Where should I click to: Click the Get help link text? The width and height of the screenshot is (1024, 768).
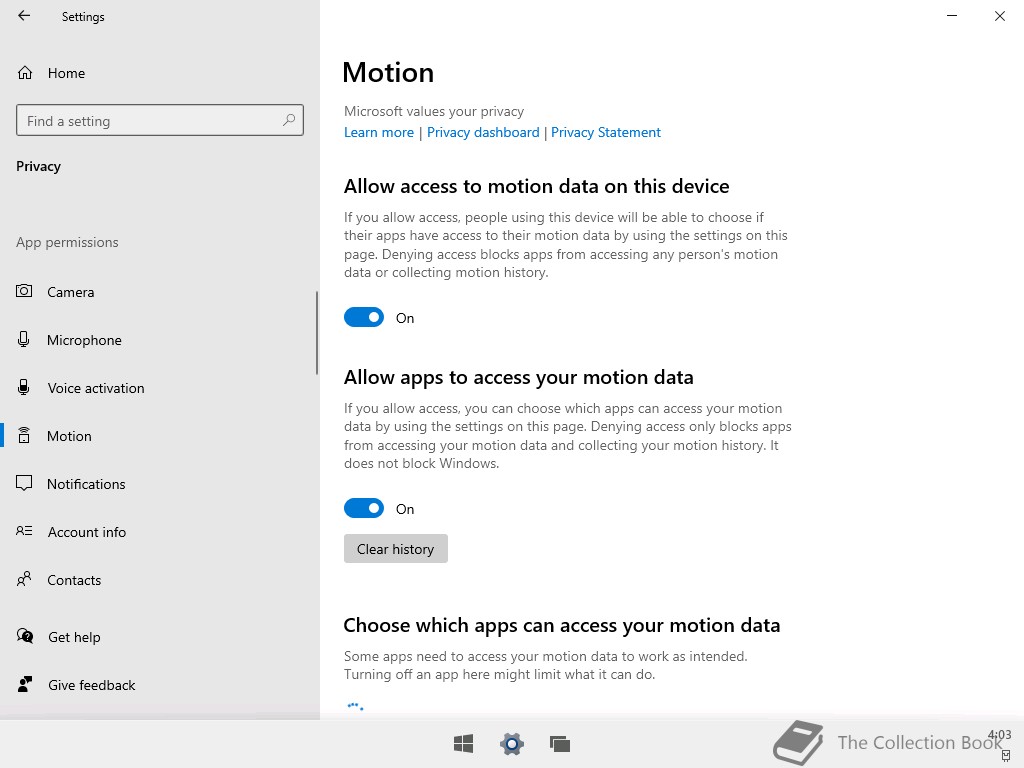click(x=74, y=637)
